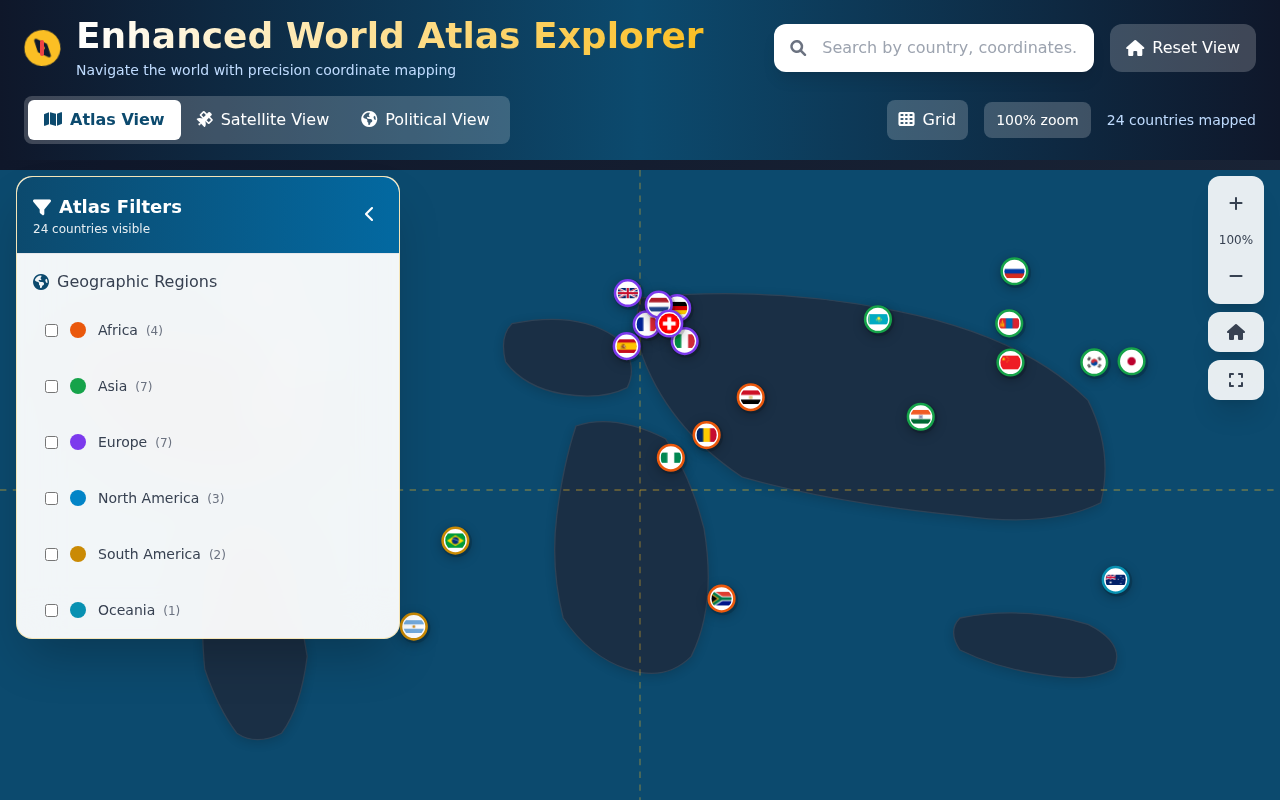Click the zoom in plus icon

[1236, 203]
